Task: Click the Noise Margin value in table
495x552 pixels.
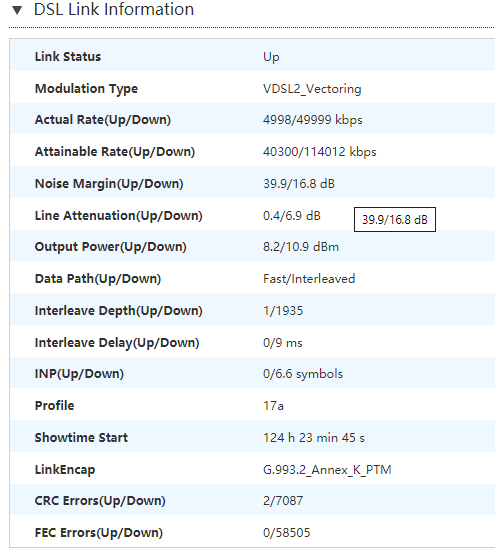Action: coord(299,184)
